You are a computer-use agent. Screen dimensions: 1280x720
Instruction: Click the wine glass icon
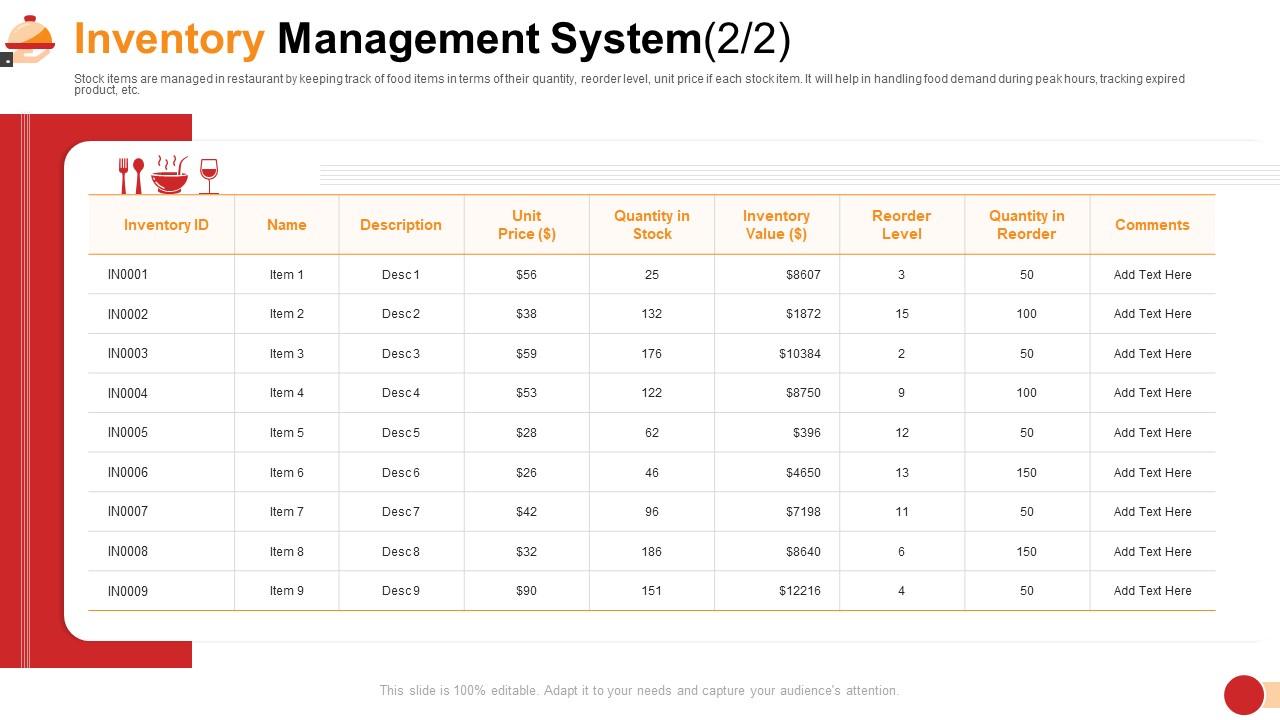pos(208,175)
